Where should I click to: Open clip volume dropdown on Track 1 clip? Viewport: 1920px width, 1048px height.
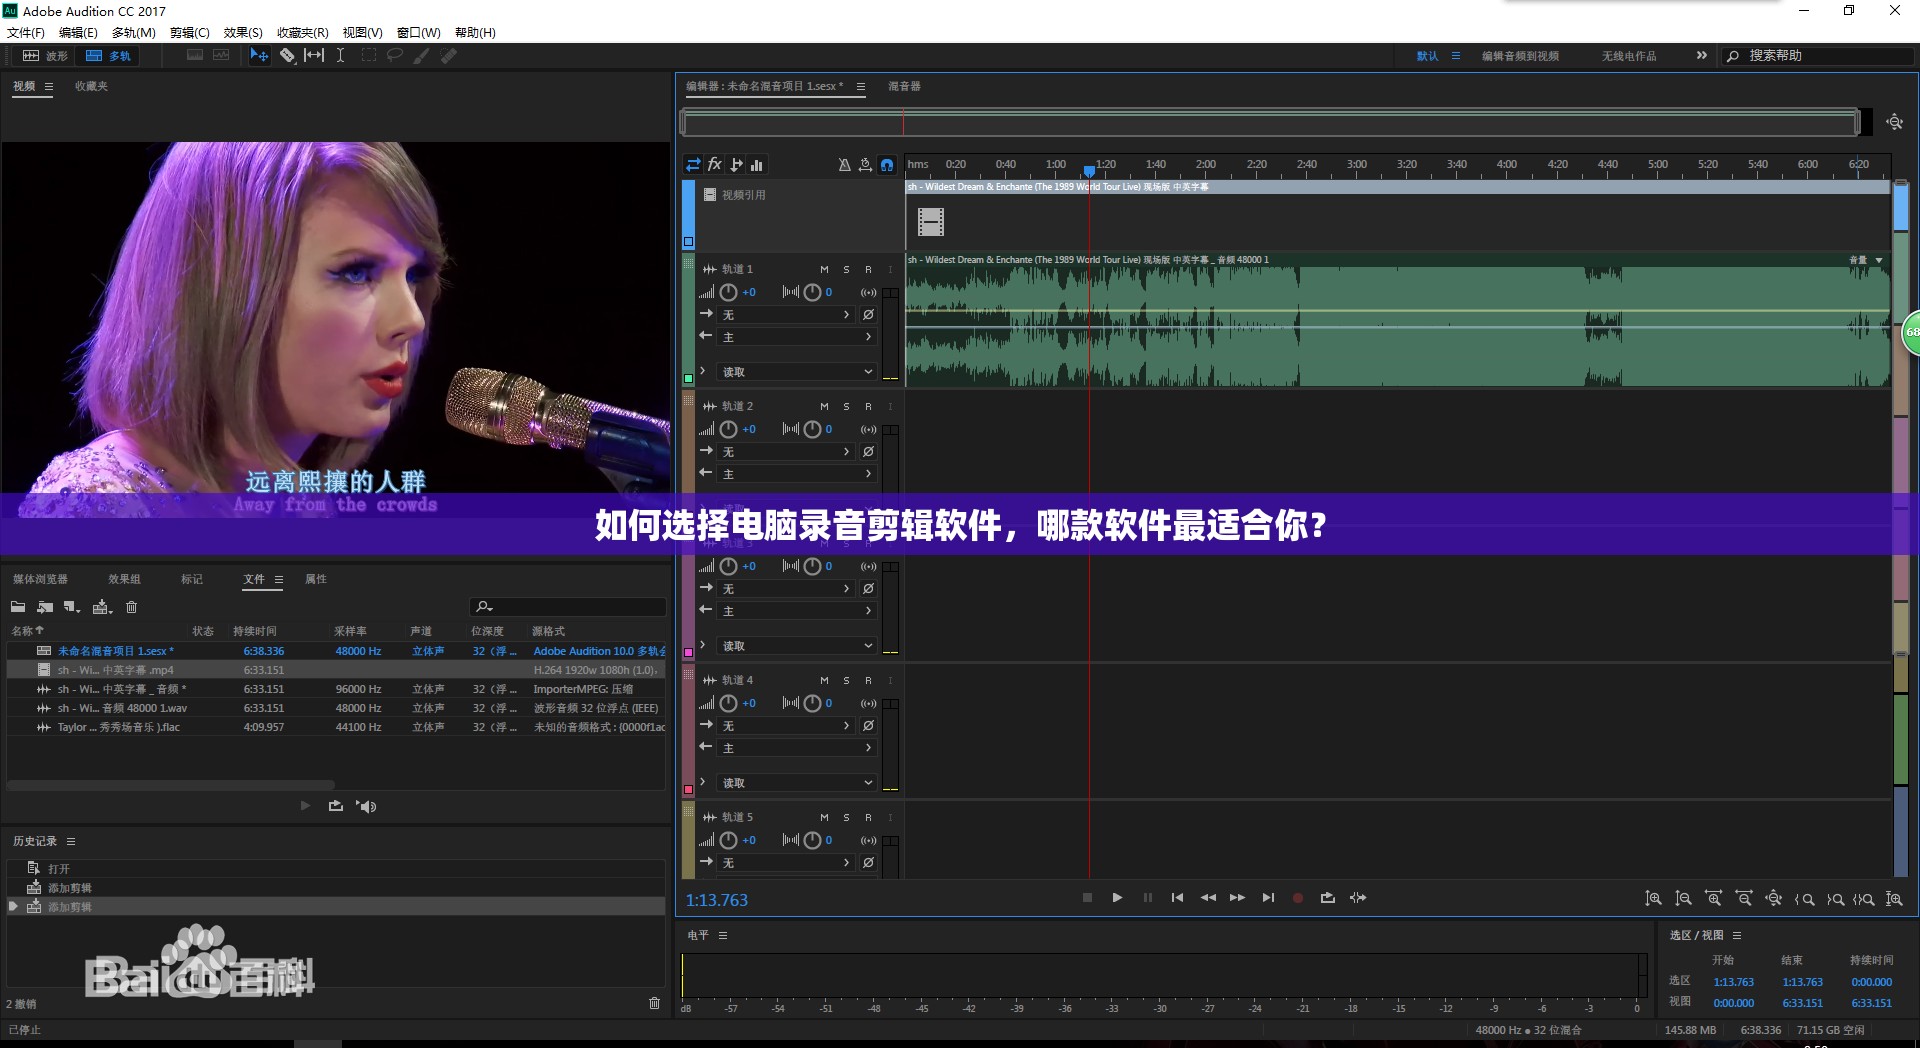pos(1879,260)
